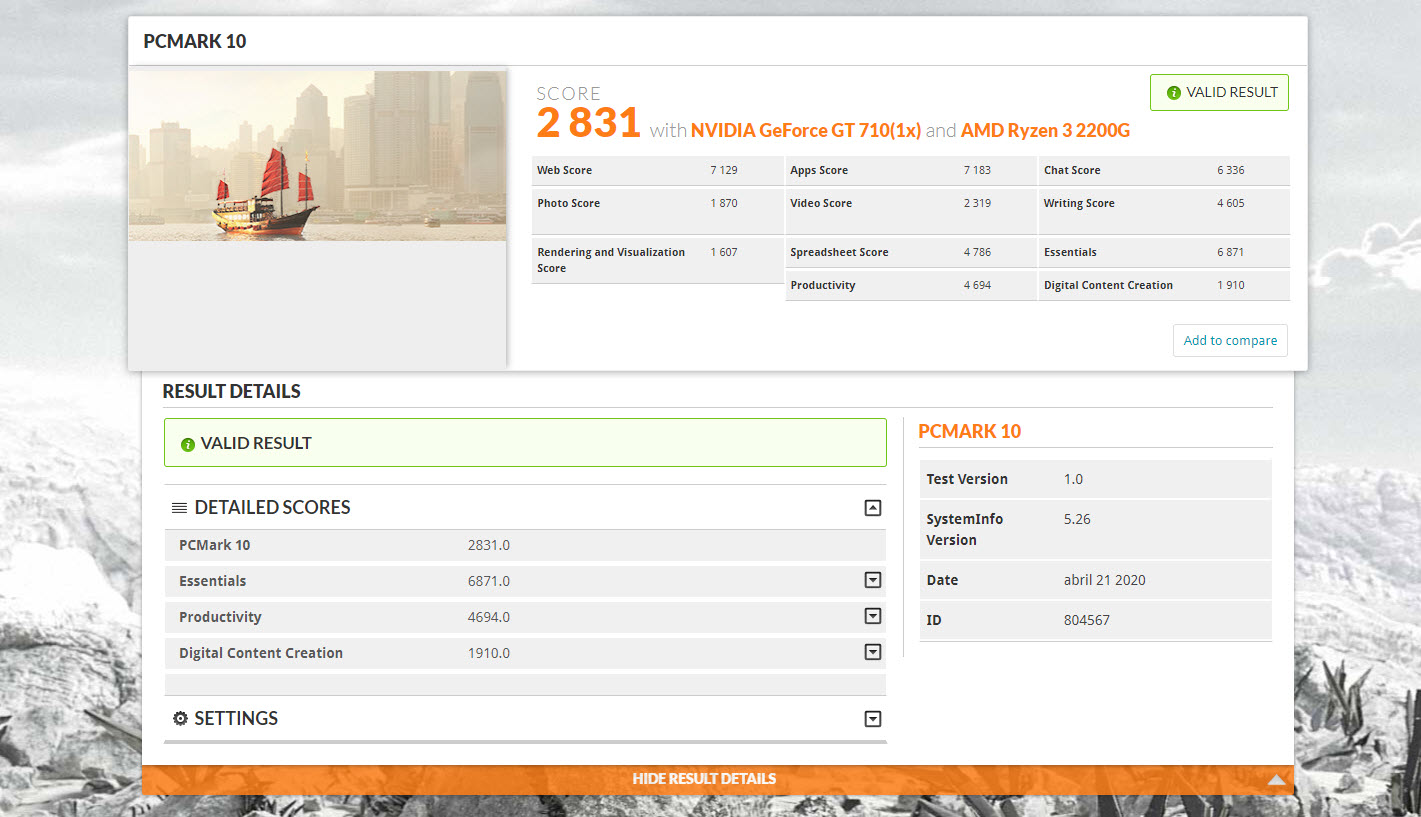1421x817 pixels.
Task: Click the result ID 804567
Action: click(x=1087, y=620)
